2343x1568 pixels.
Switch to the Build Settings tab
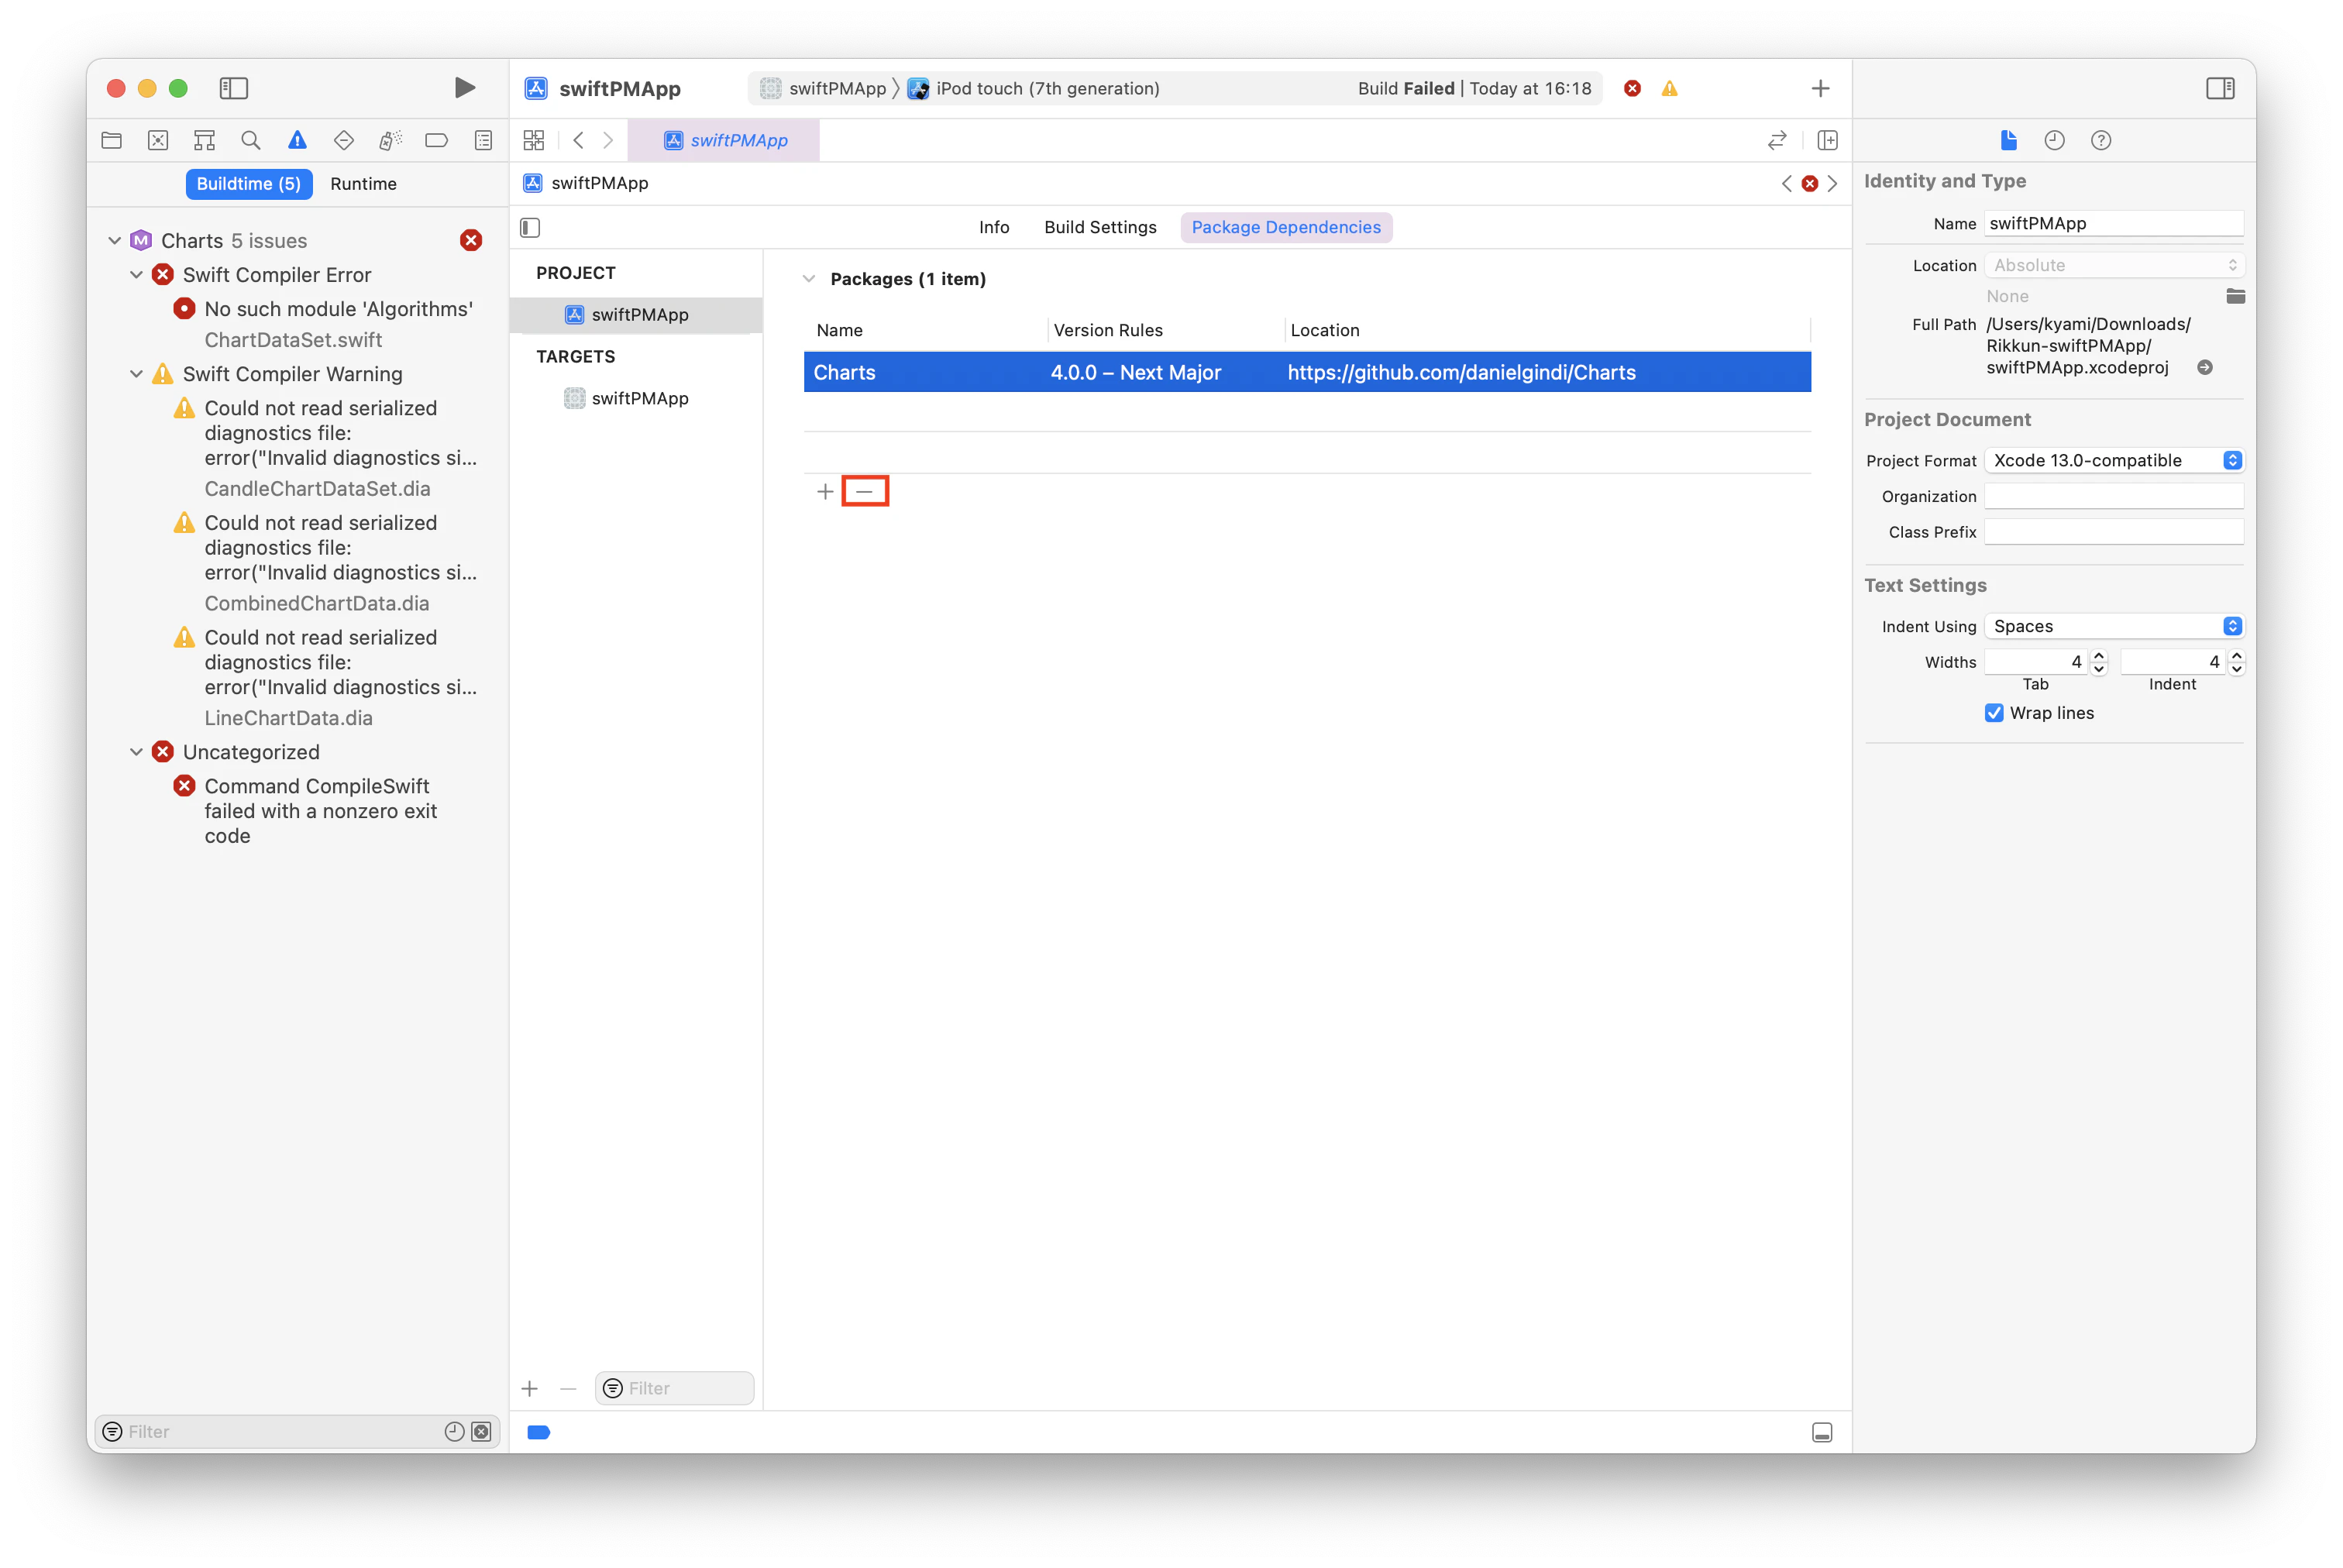1100,227
